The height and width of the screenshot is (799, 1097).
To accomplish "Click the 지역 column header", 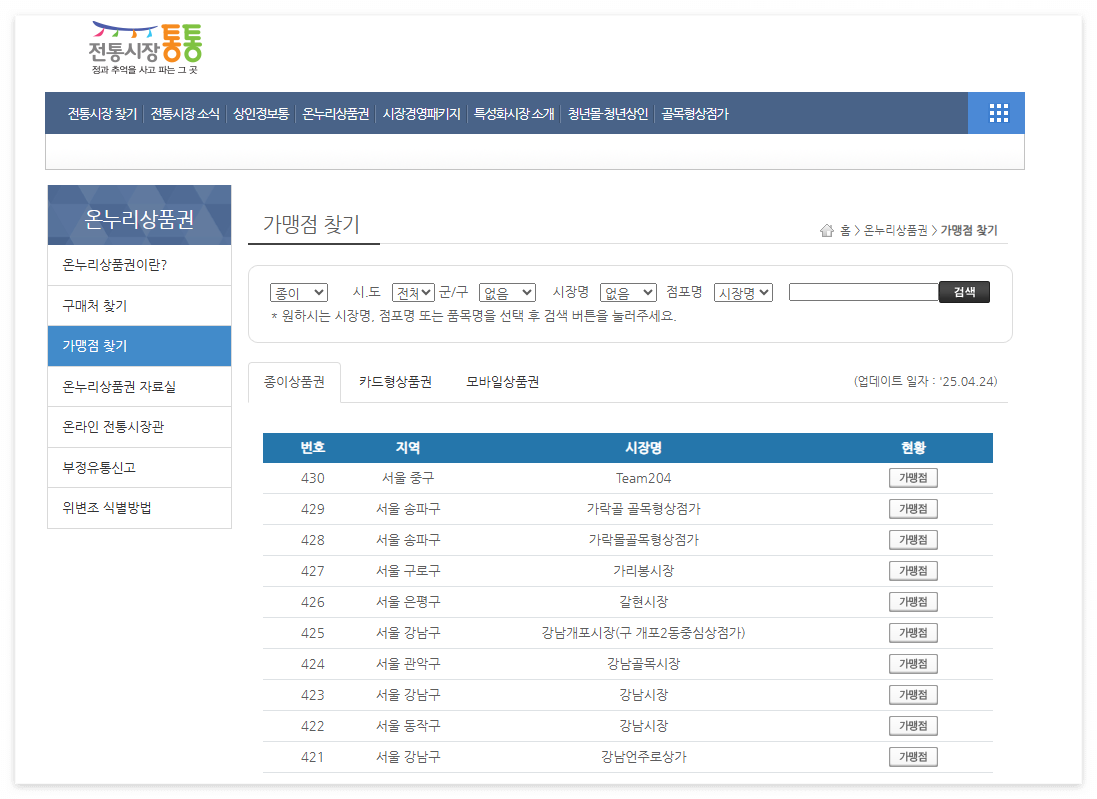I will (x=408, y=448).
